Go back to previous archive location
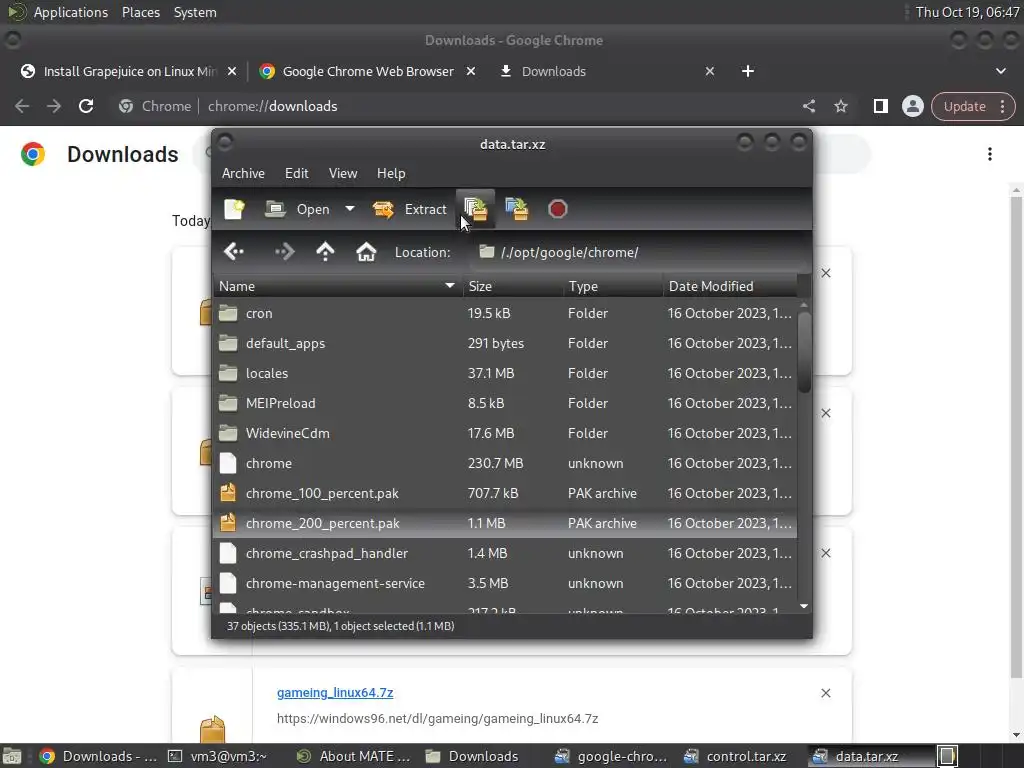This screenshot has width=1024, height=768. pos(234,251)
